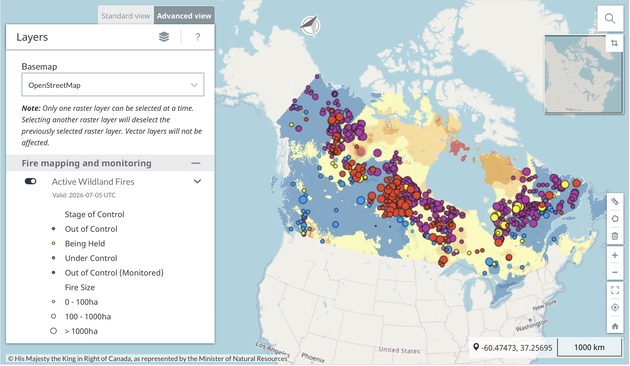This screenshot has width=630, height=366.
Task: Click the Layers panel title
Action: click(32, 37)
